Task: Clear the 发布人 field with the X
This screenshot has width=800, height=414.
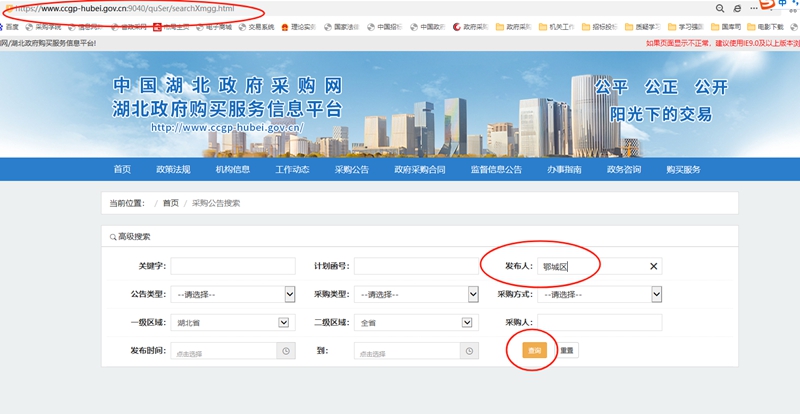Action: point(653,266)
